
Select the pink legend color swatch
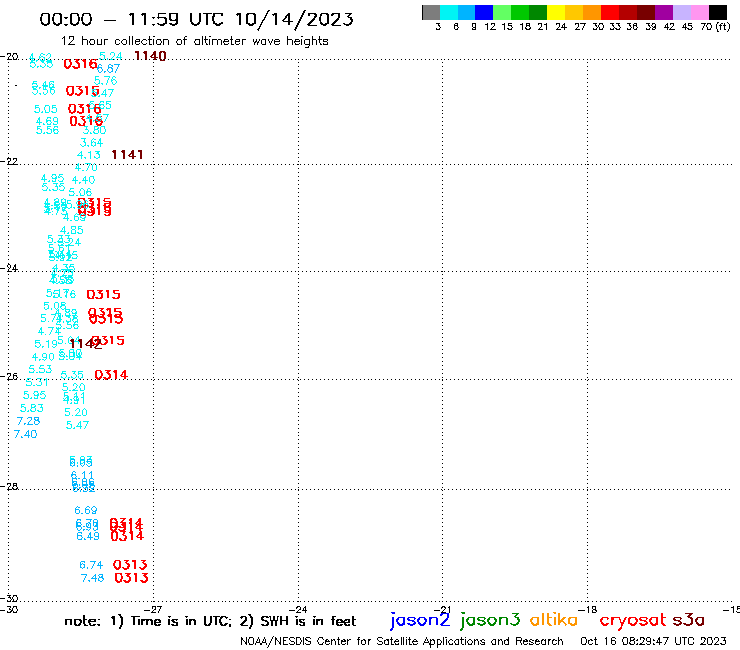pyautogui.click(x=699, y=13)
